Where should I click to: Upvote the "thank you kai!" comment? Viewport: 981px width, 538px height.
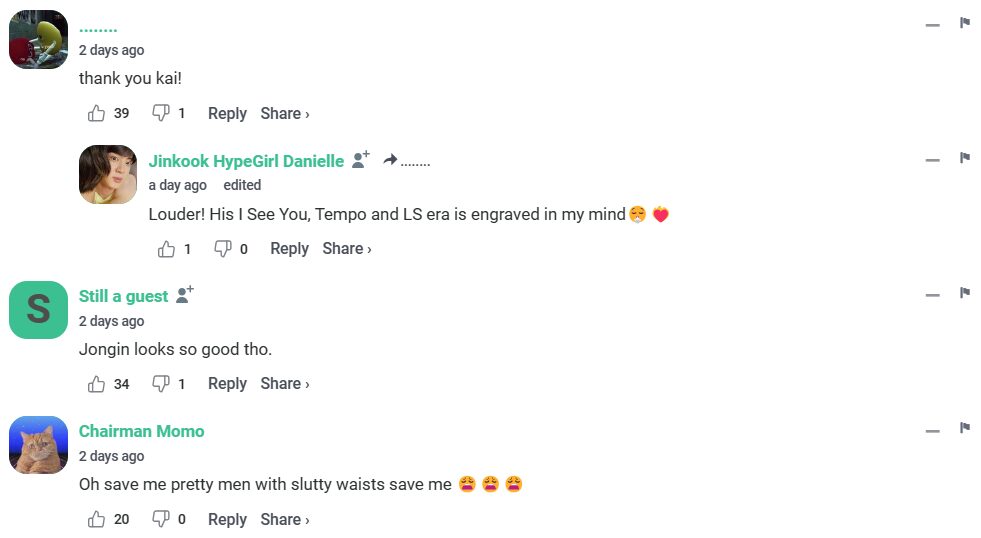pos(97,114)
